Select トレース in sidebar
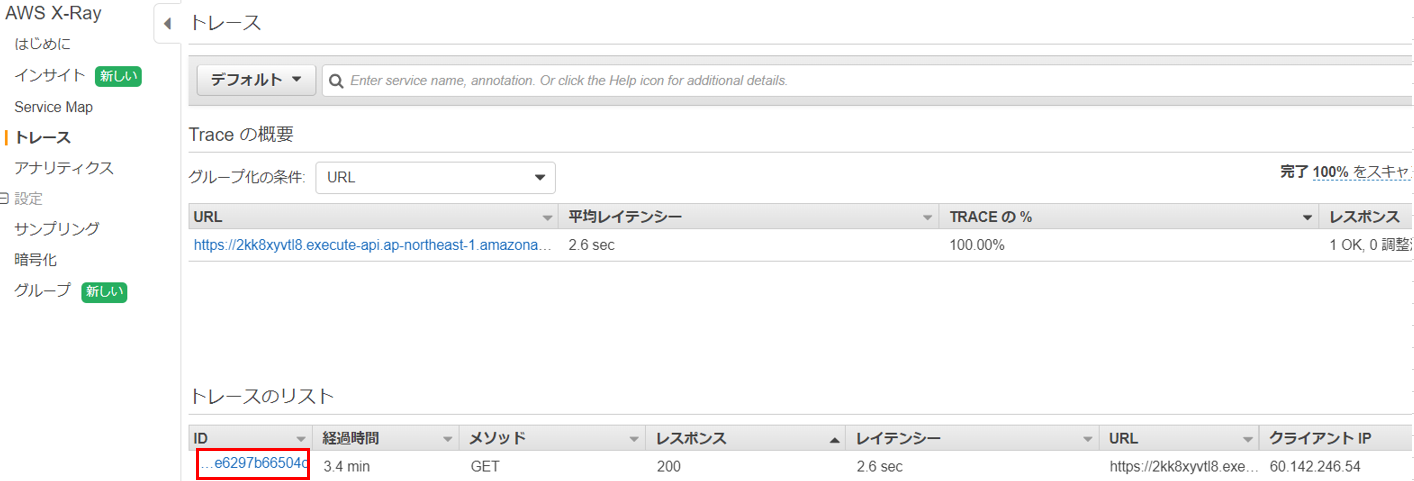The width and height of the screenshot is (1414, 481). (42, 137)
